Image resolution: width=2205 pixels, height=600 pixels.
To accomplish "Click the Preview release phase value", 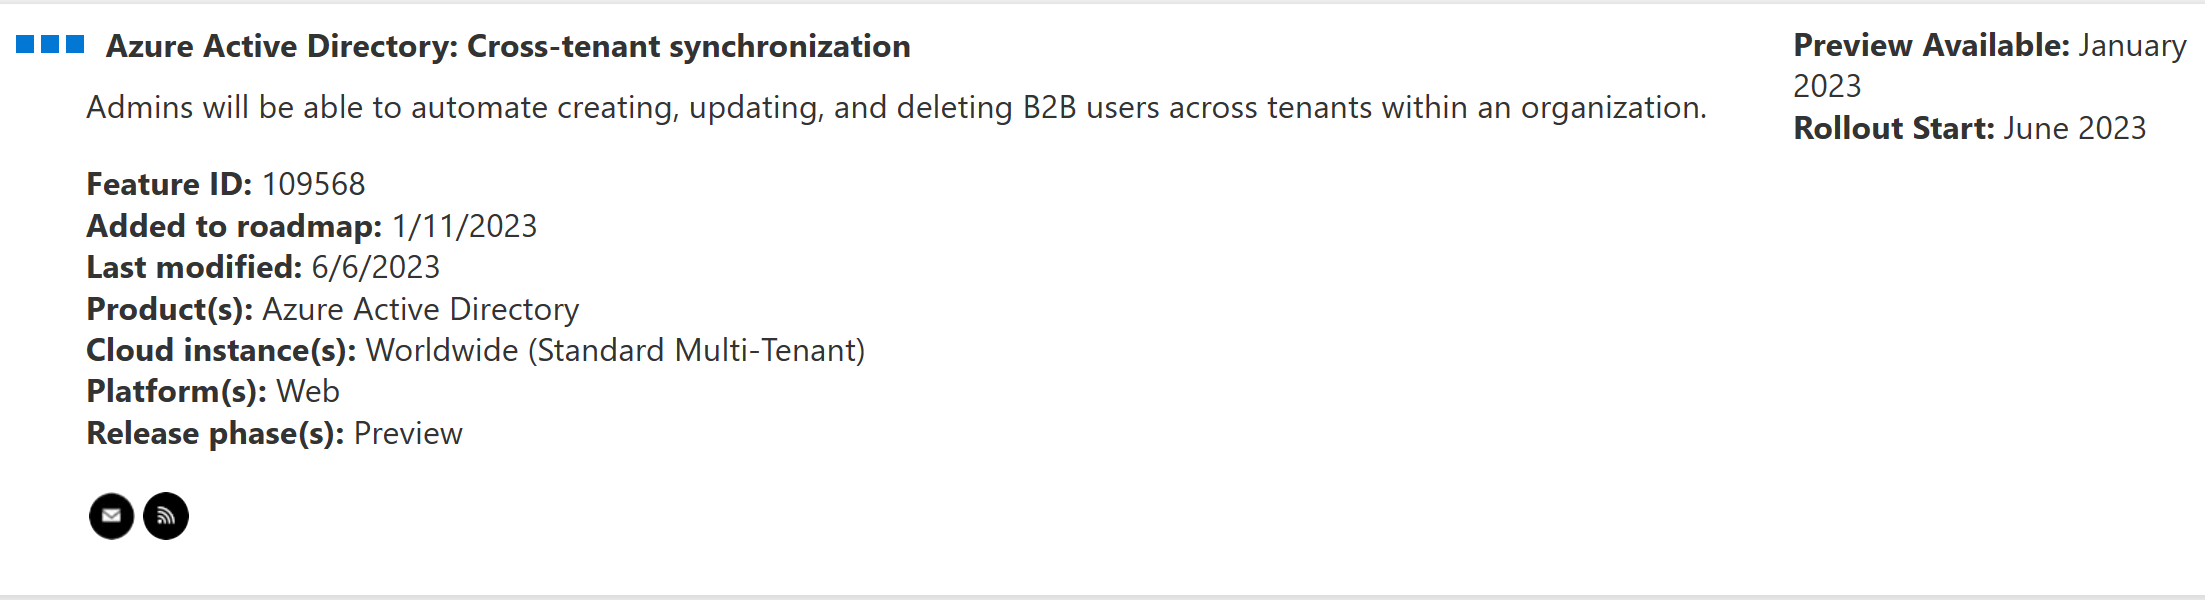I will [x=408, y=433].
